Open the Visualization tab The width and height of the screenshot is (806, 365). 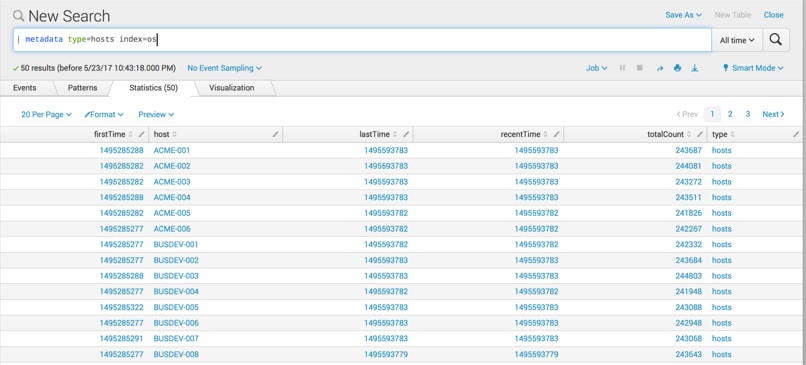click(x=231, y=88)
